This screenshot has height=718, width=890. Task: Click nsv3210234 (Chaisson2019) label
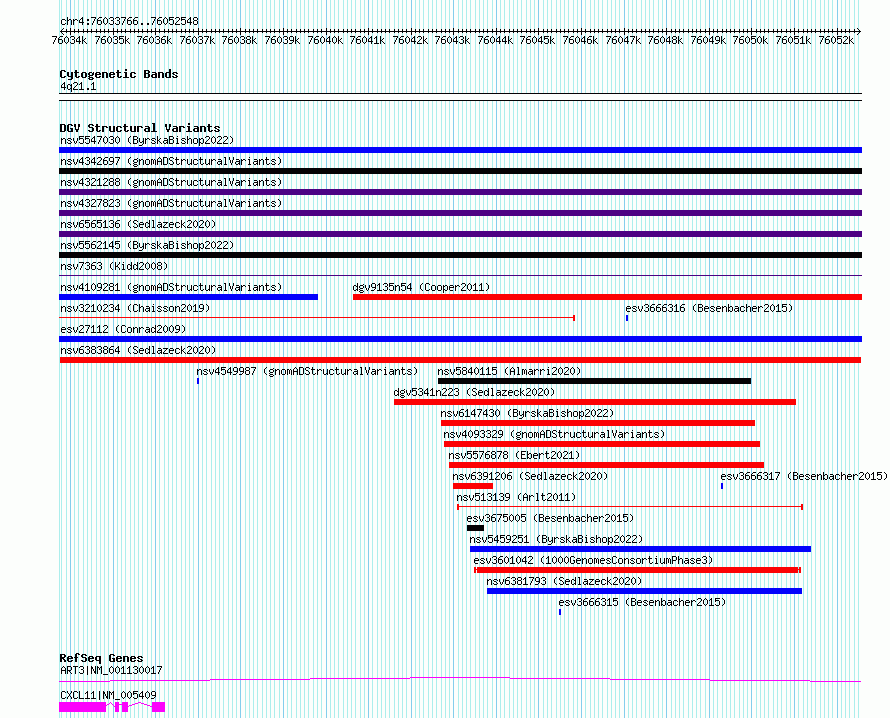135,308
